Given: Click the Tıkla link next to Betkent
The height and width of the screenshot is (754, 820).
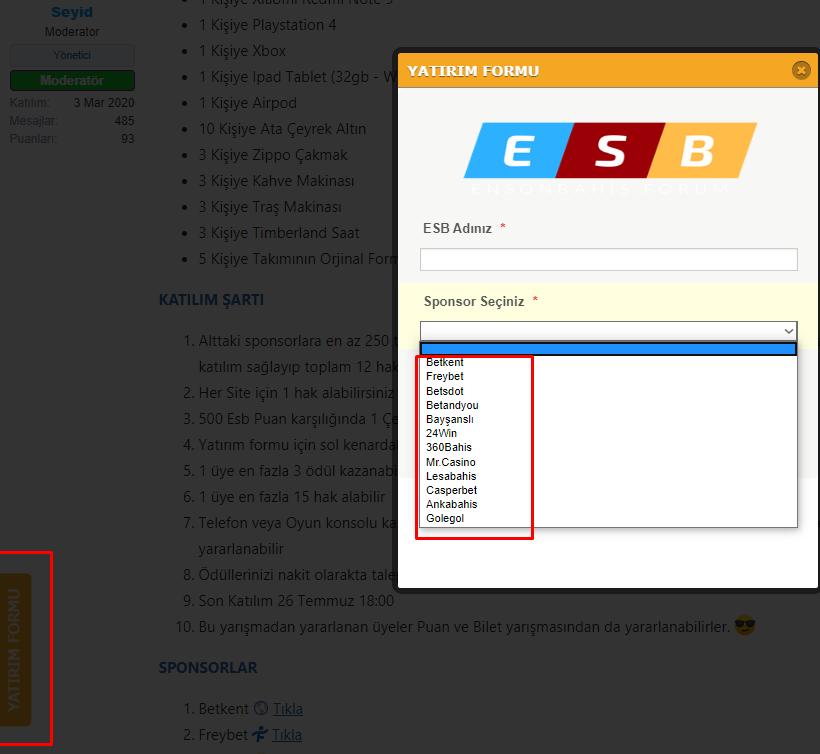Looking at the screenshot, I should 288,709.
